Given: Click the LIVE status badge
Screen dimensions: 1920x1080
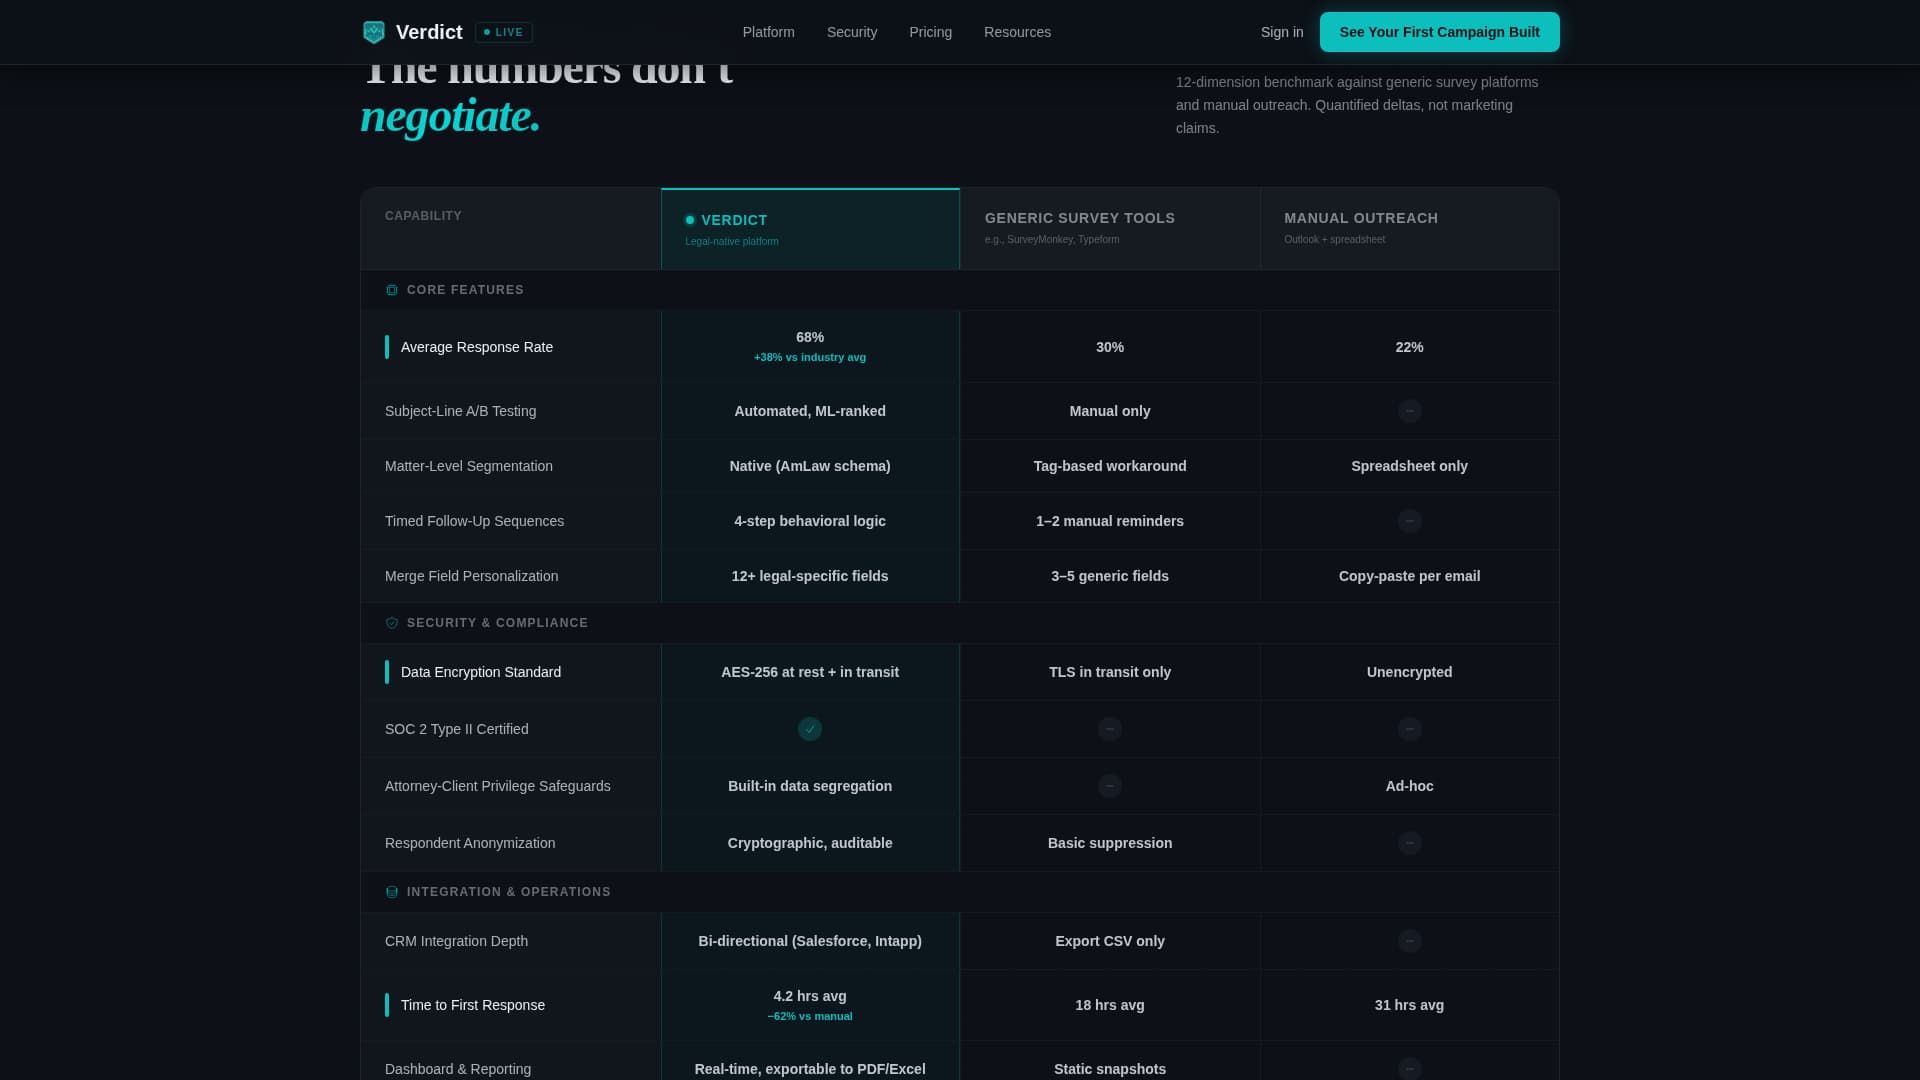Looking at the screenshot, I should coord(504,32).
